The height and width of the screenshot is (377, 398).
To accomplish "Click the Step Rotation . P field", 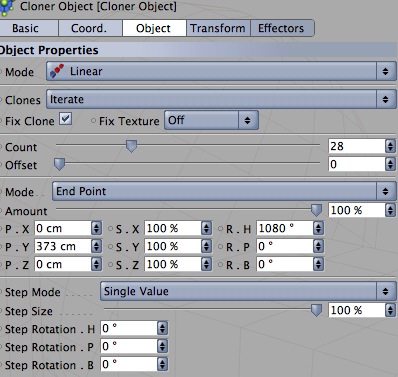I will [x=129, y=346].
